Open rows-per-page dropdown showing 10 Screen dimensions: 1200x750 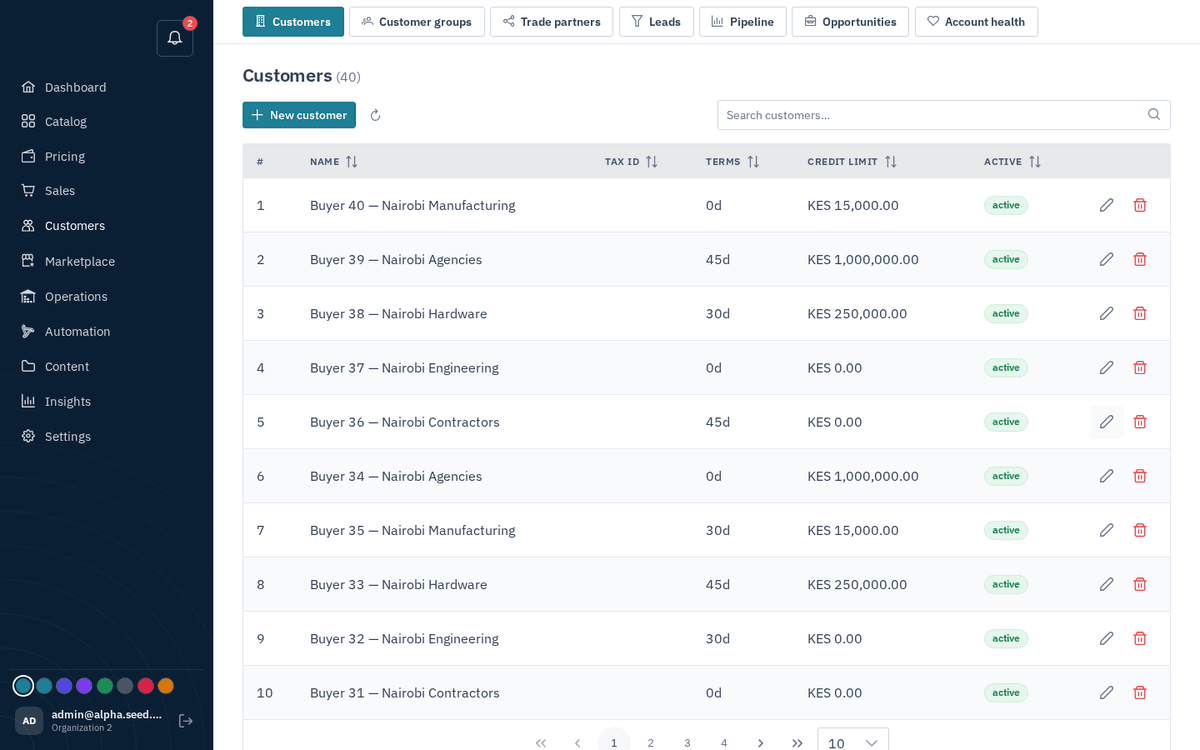click(853, 743)
